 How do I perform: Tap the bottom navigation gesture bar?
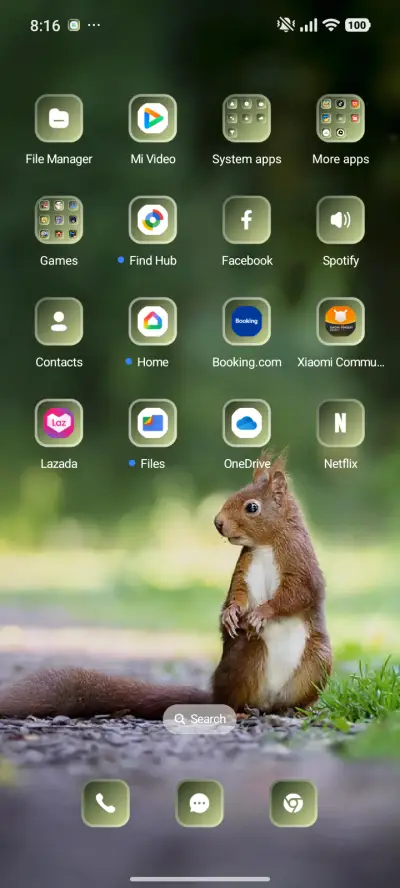pos(200,879)
